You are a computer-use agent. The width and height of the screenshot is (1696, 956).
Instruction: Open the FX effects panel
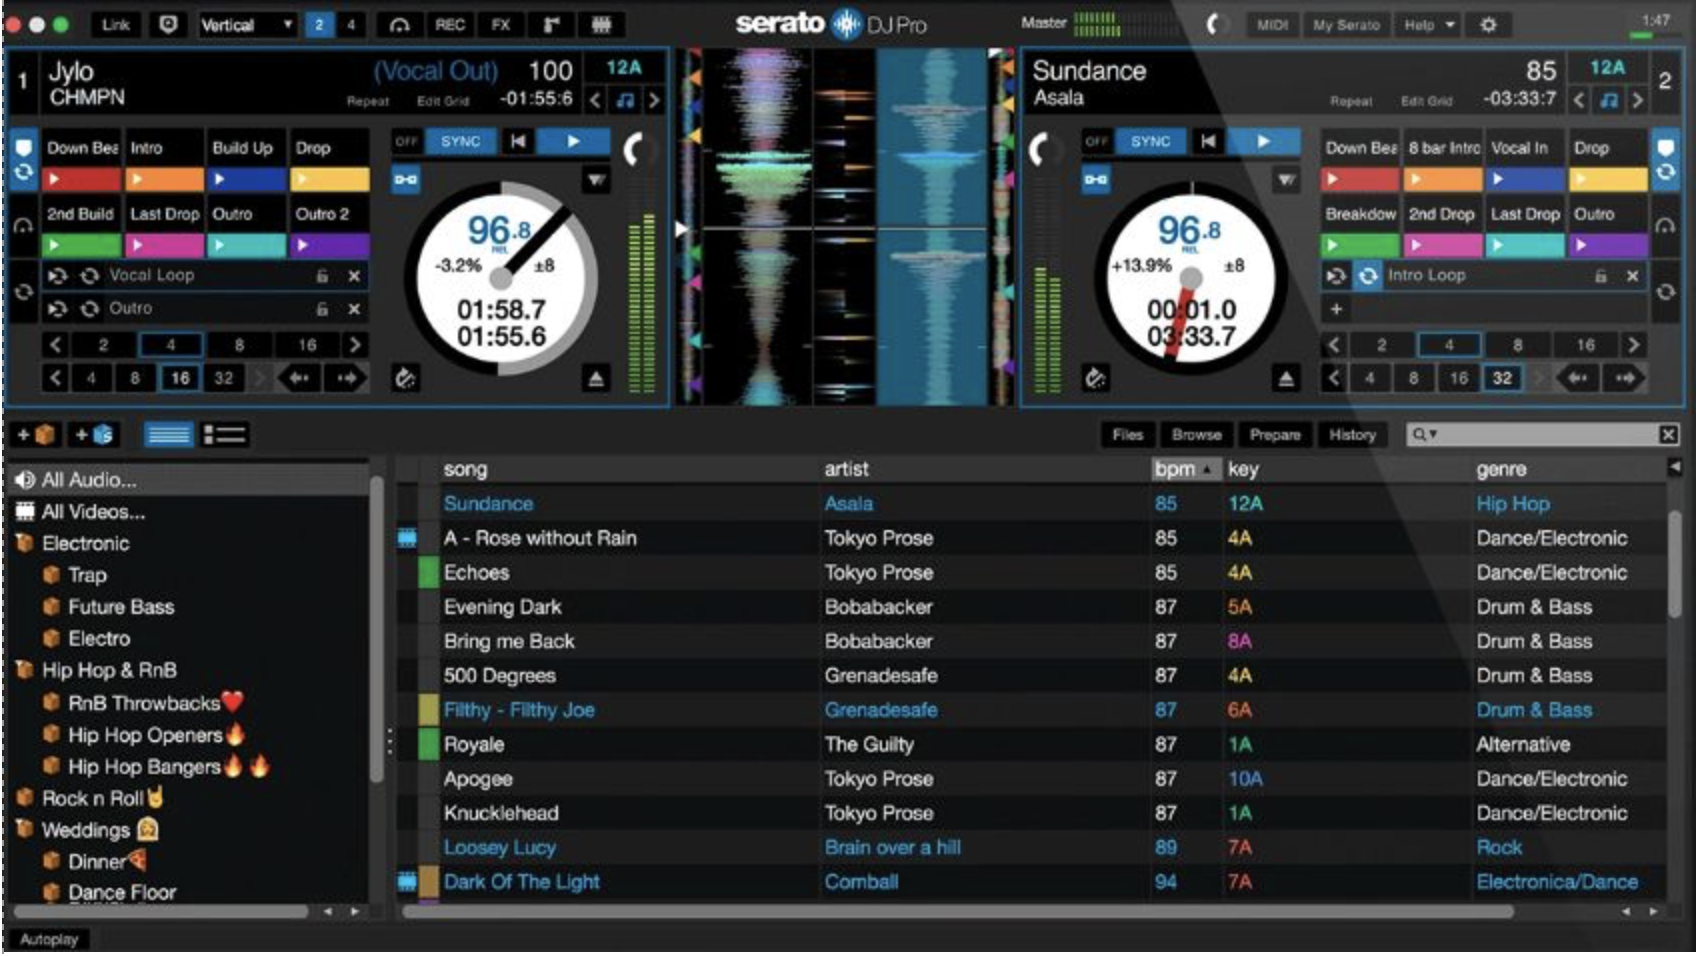tap(500, 25)
